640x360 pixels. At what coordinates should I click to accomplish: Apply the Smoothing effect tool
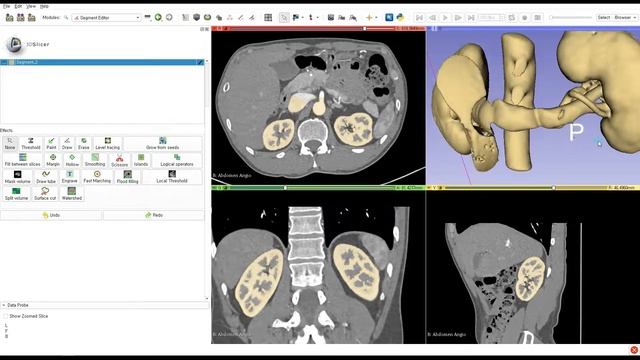[x=95, y=160]
